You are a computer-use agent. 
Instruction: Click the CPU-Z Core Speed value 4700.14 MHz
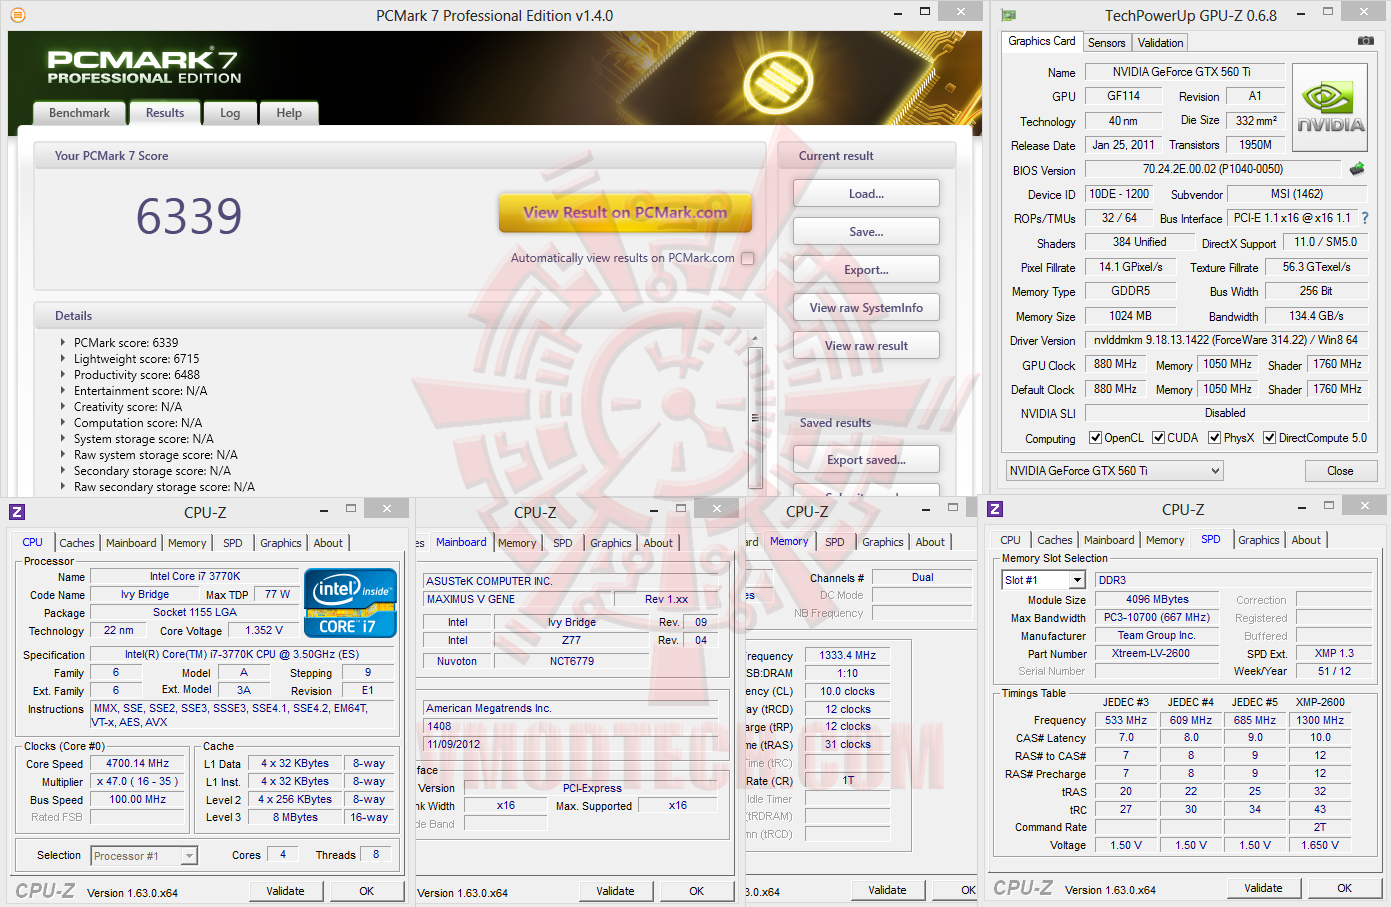coord(138,763)
